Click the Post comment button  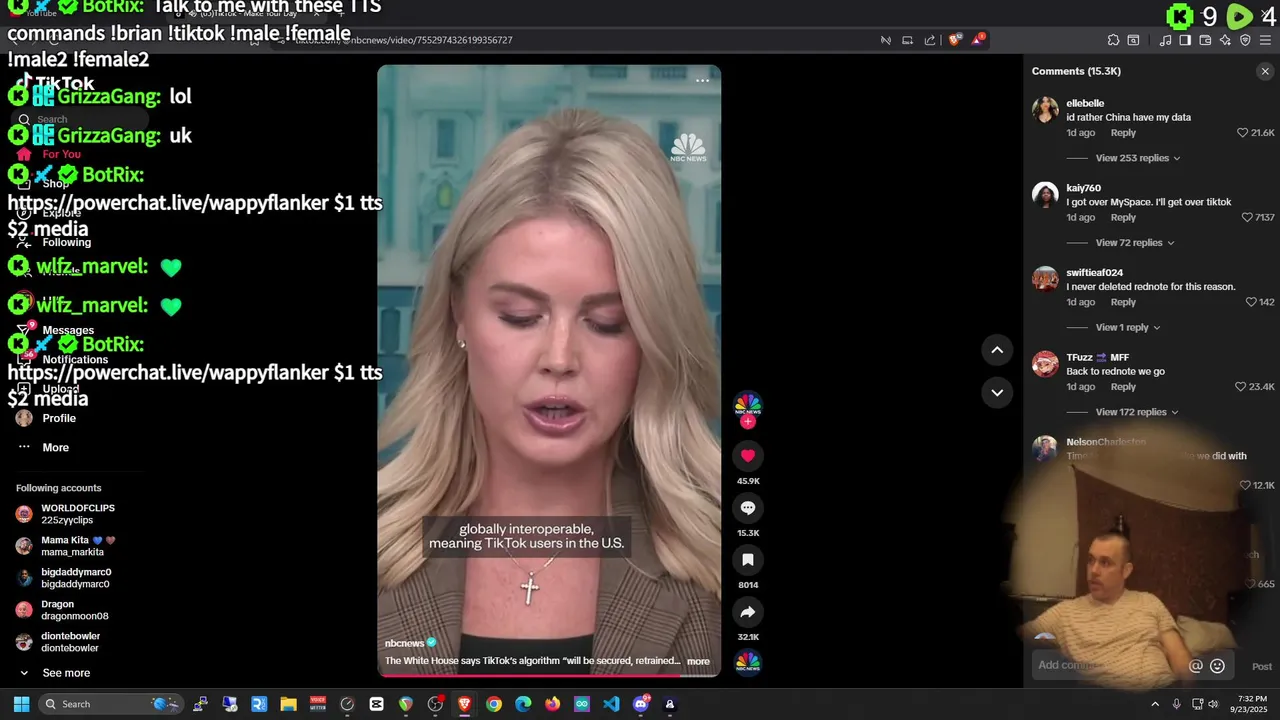click(x=1262, y=666)
